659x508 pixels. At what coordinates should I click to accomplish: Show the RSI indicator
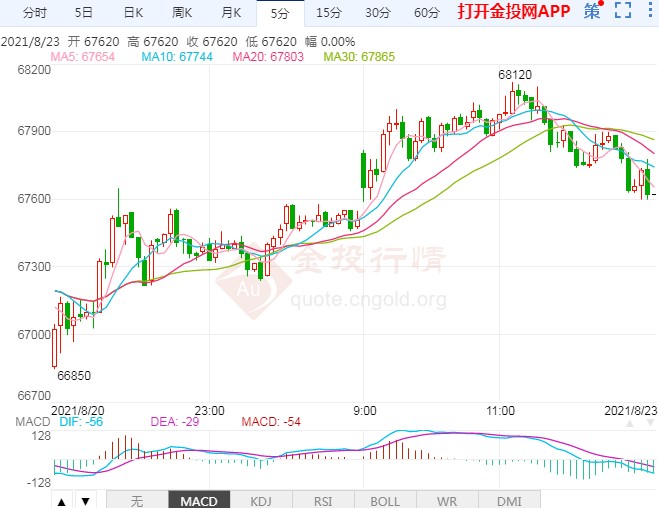[x=323, y=501]
